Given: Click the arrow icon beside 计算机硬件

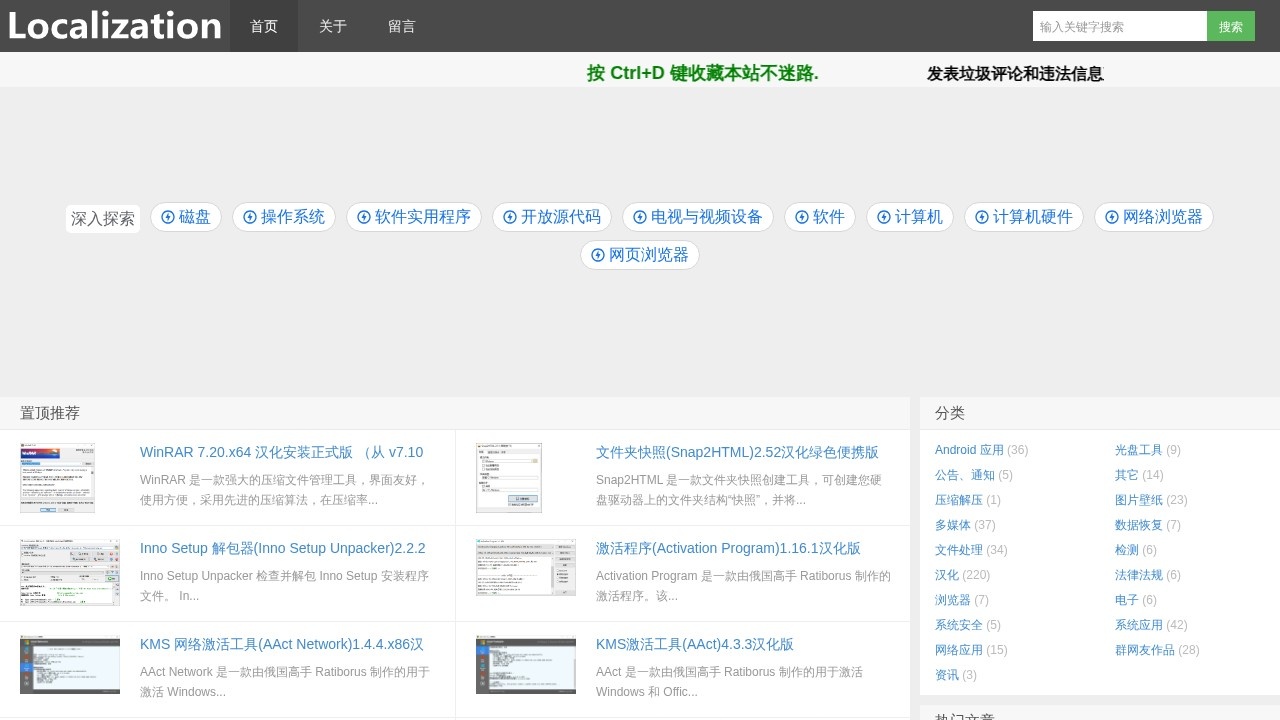Looking at the screenshot, I should (x=982, y=217).
